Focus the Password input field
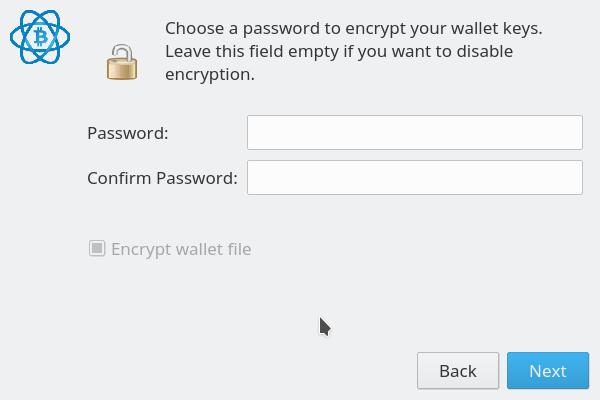 pyautogui.click(x=414, y=132)
